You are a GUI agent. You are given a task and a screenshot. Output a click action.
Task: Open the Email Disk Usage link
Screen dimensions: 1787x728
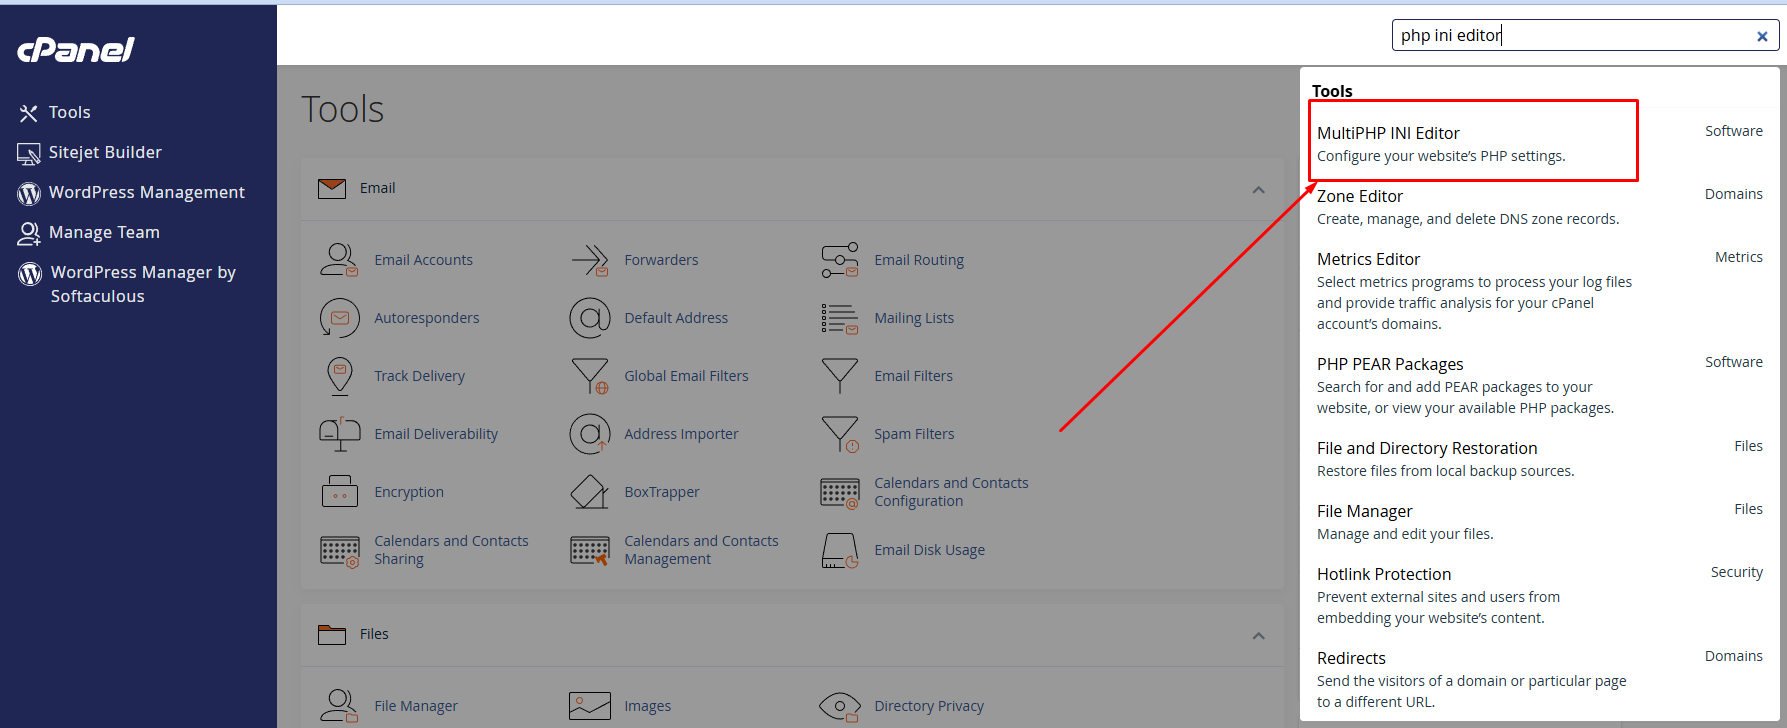point(929,550)
